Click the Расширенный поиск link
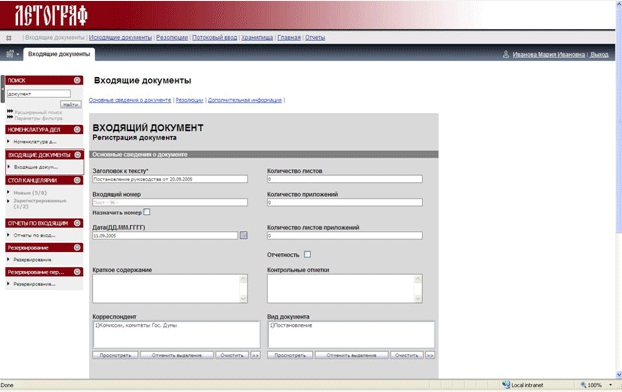Viewport: 622px width, 392px height. [38, 112]
